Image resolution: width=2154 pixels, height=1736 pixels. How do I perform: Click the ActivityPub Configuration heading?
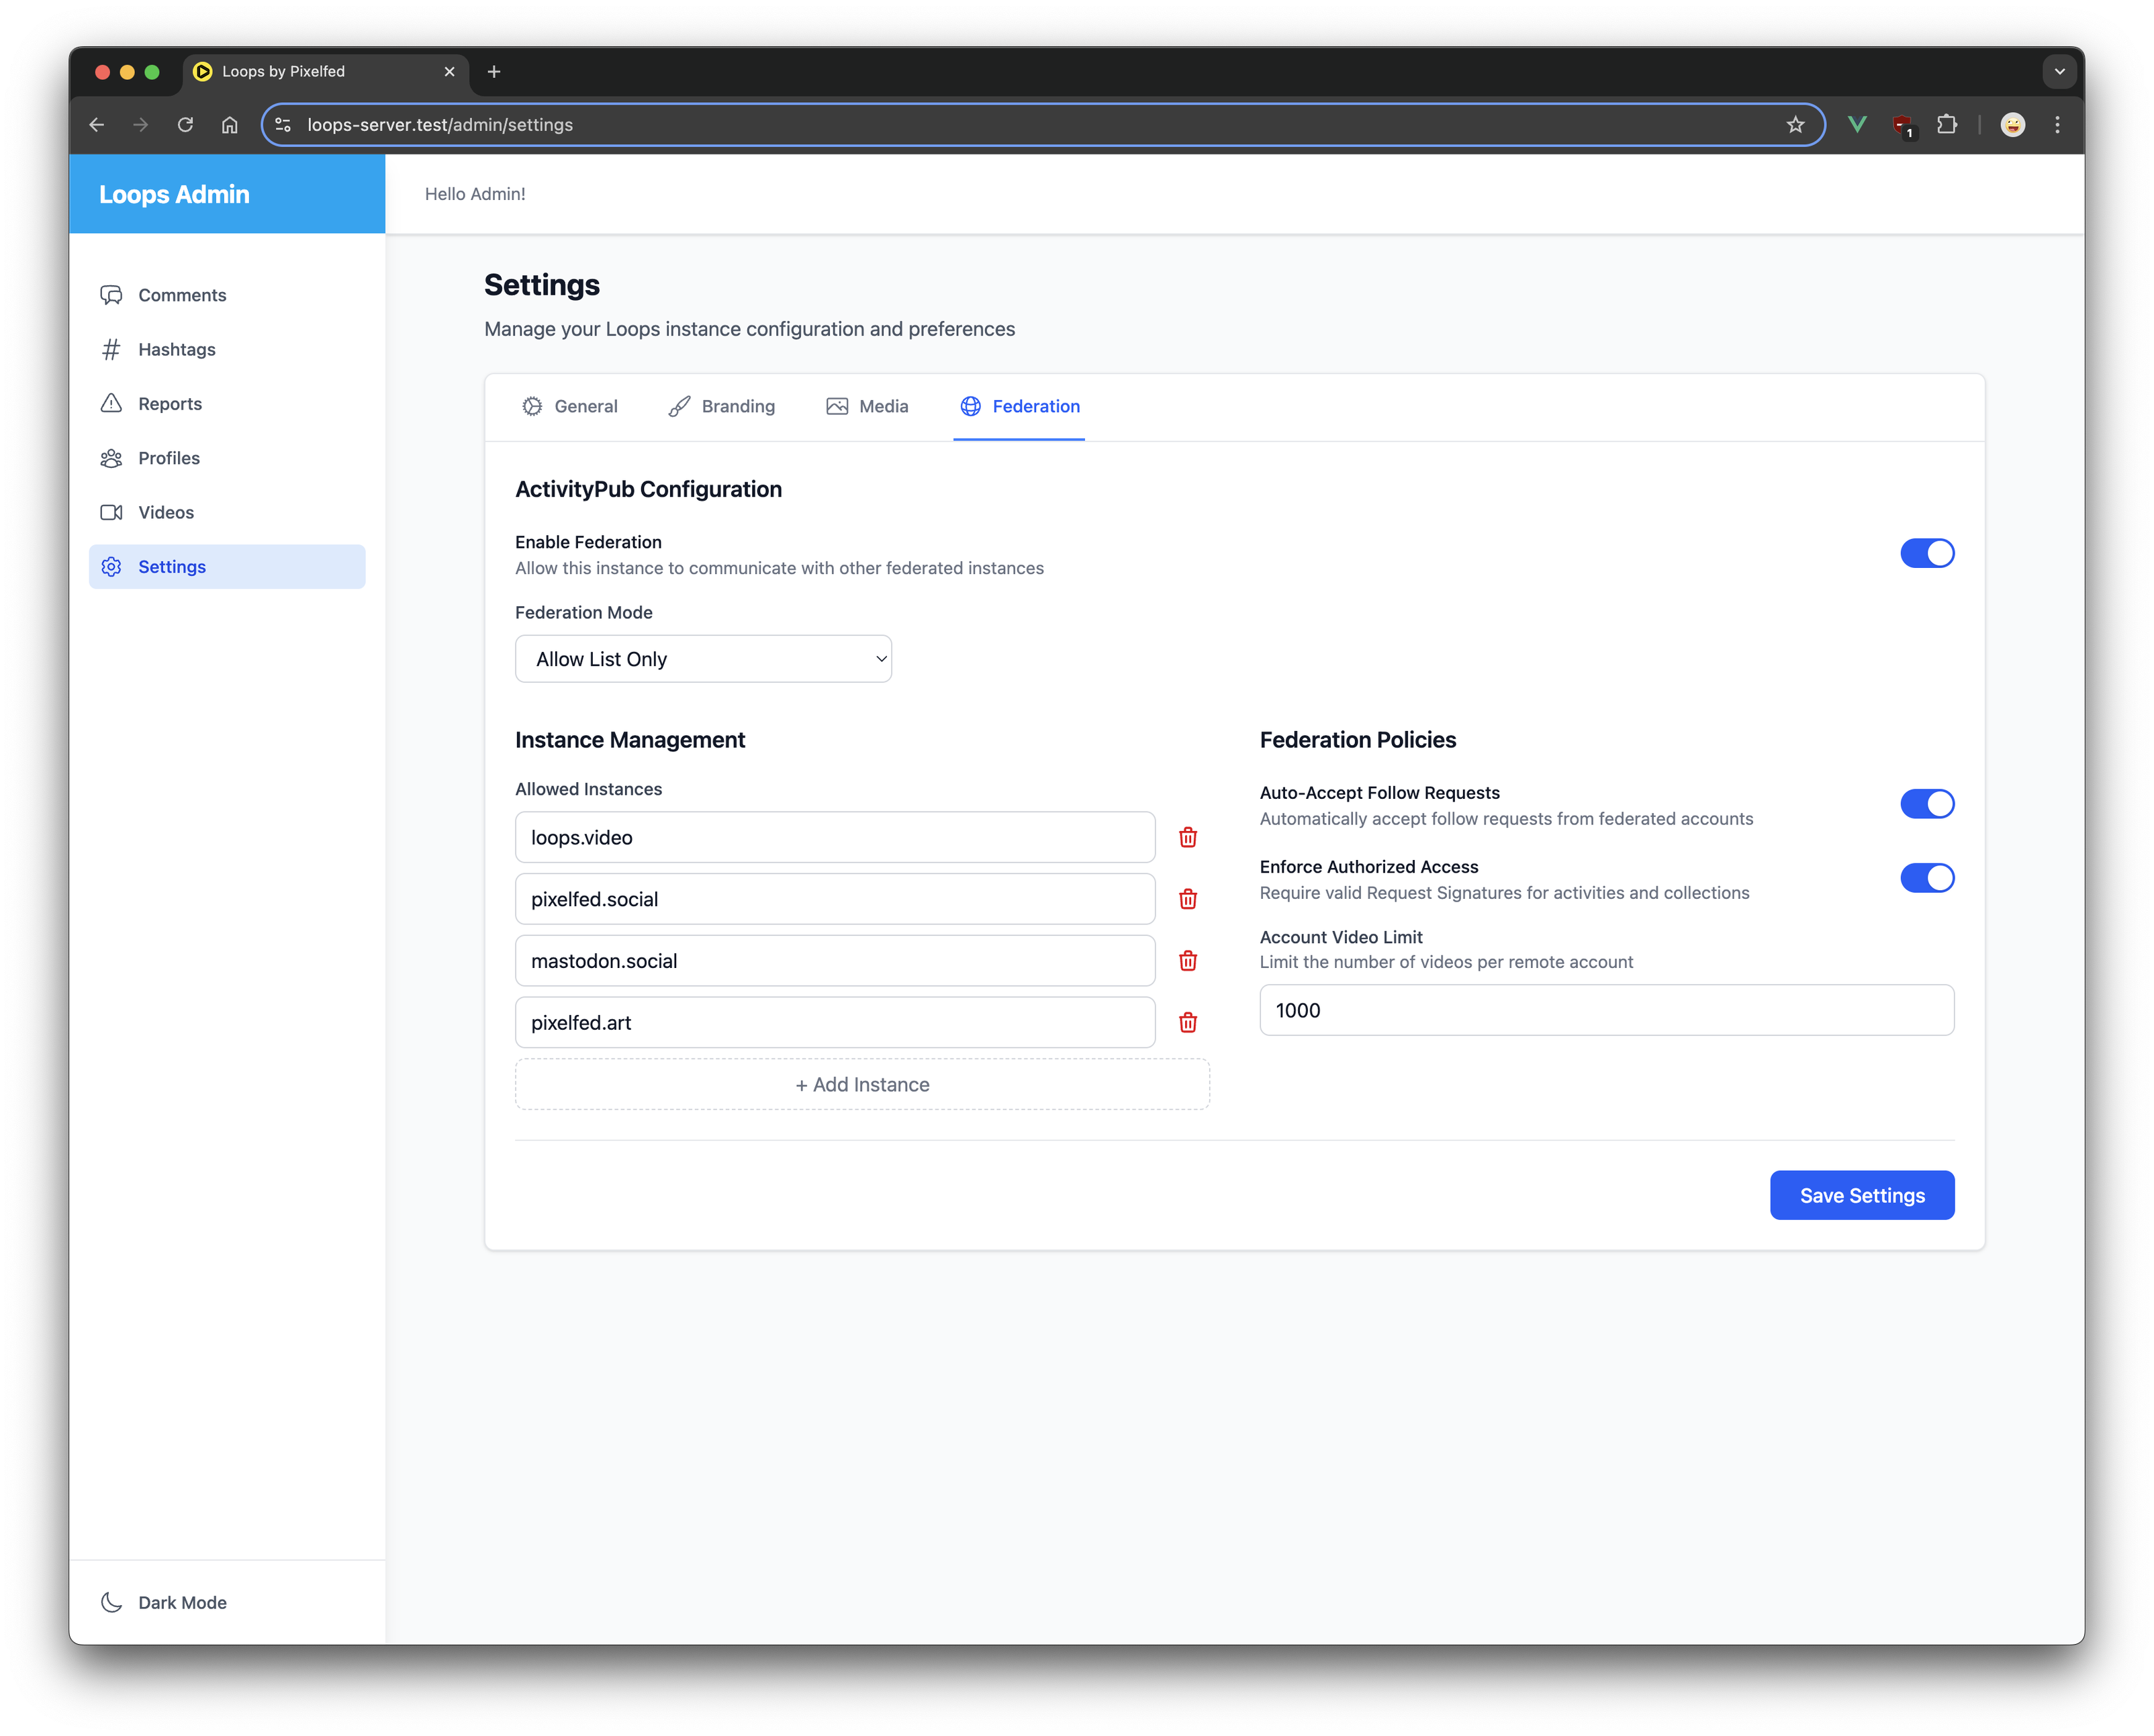648,489
